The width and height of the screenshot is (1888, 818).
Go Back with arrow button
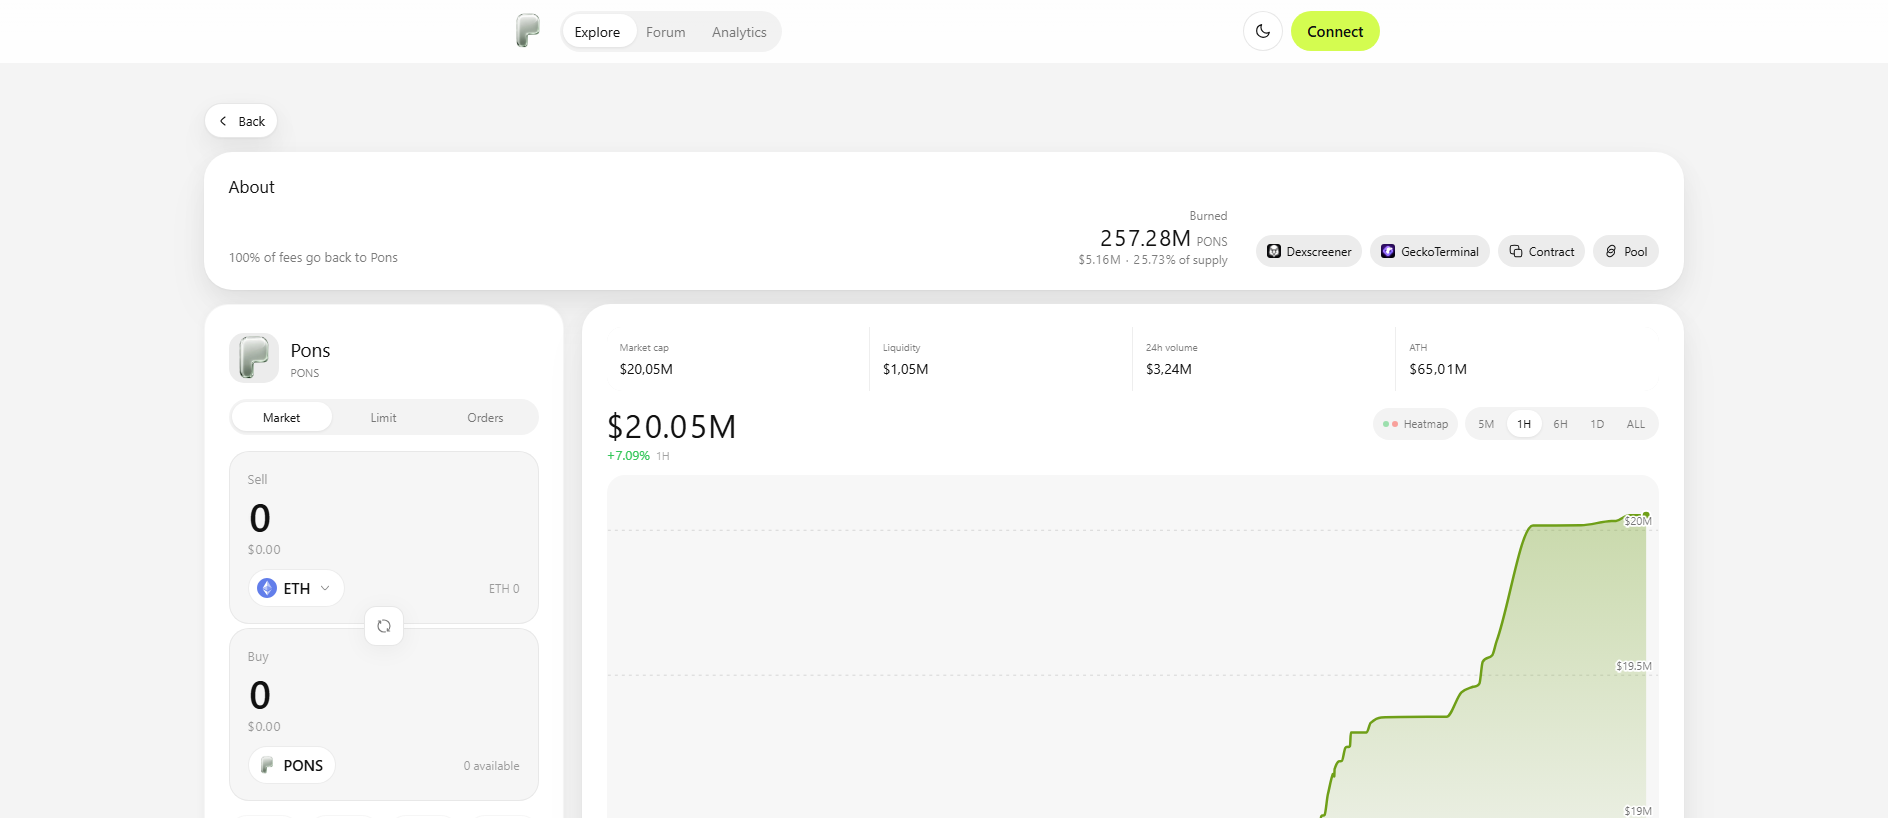(241, 121)
